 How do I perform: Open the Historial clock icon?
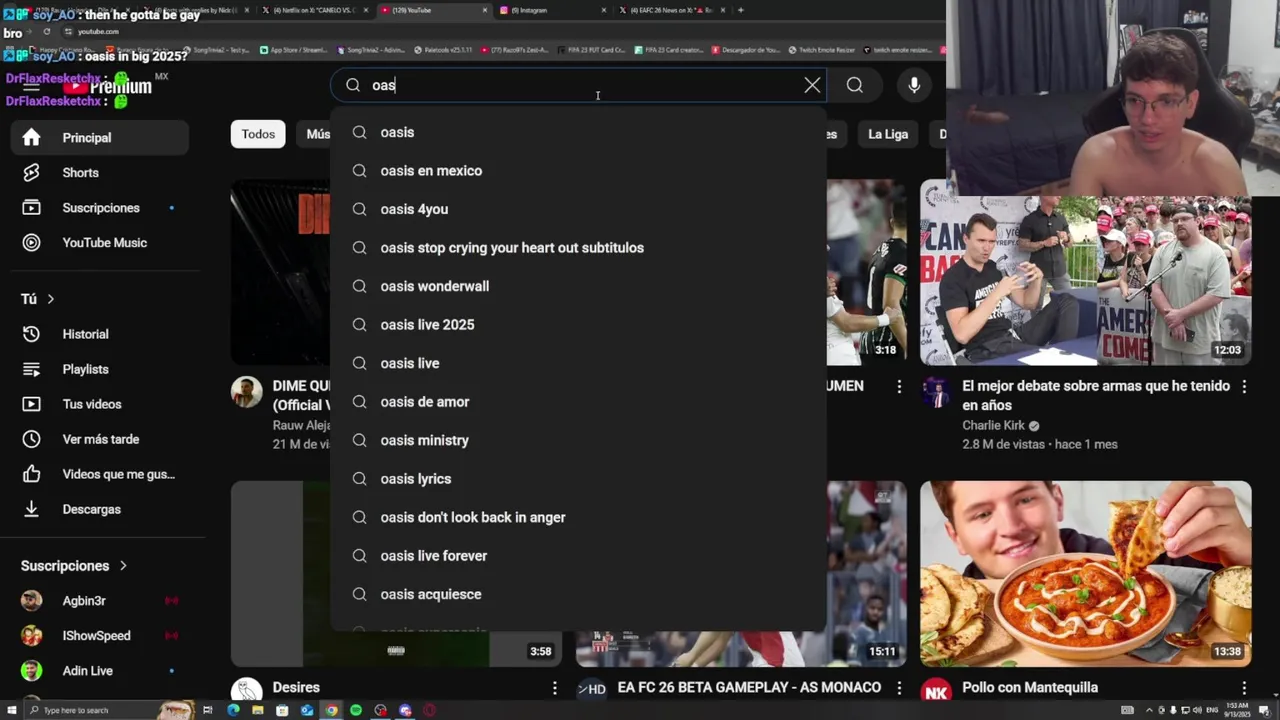31,334
